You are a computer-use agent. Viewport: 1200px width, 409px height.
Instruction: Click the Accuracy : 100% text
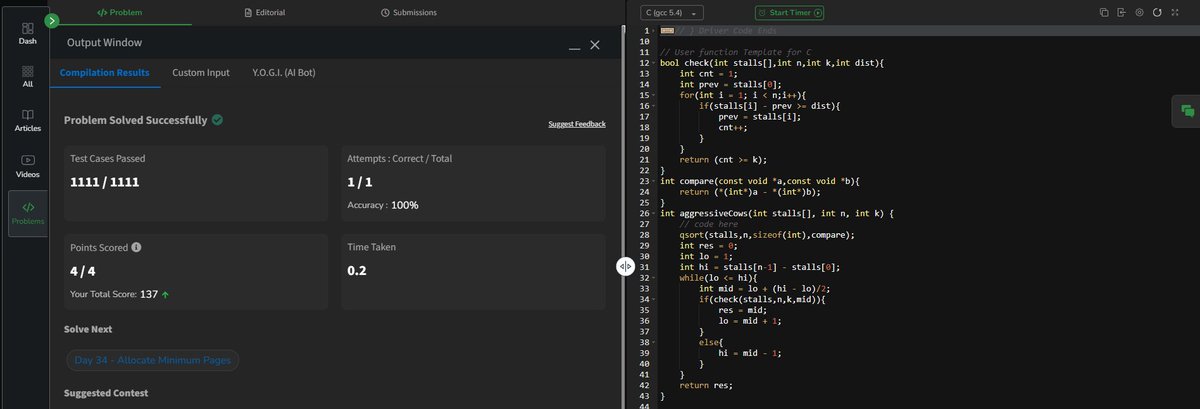382,205
